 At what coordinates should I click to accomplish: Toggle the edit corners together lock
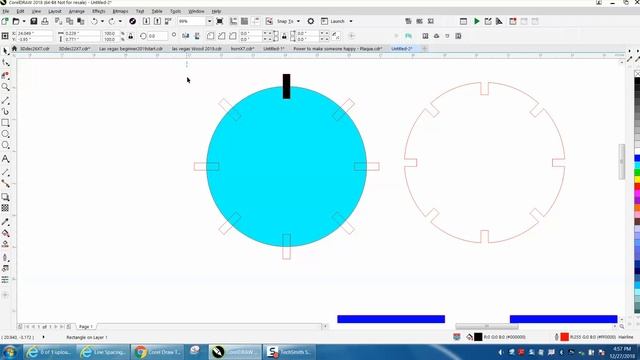click(284, 36)
